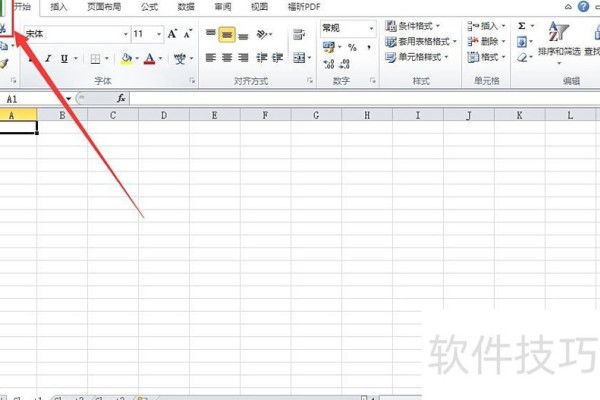The image size is (600, 400).
Task: Open number dialog launcher in 数字 group
Action: pyautogui.click(x=373, y=80)
